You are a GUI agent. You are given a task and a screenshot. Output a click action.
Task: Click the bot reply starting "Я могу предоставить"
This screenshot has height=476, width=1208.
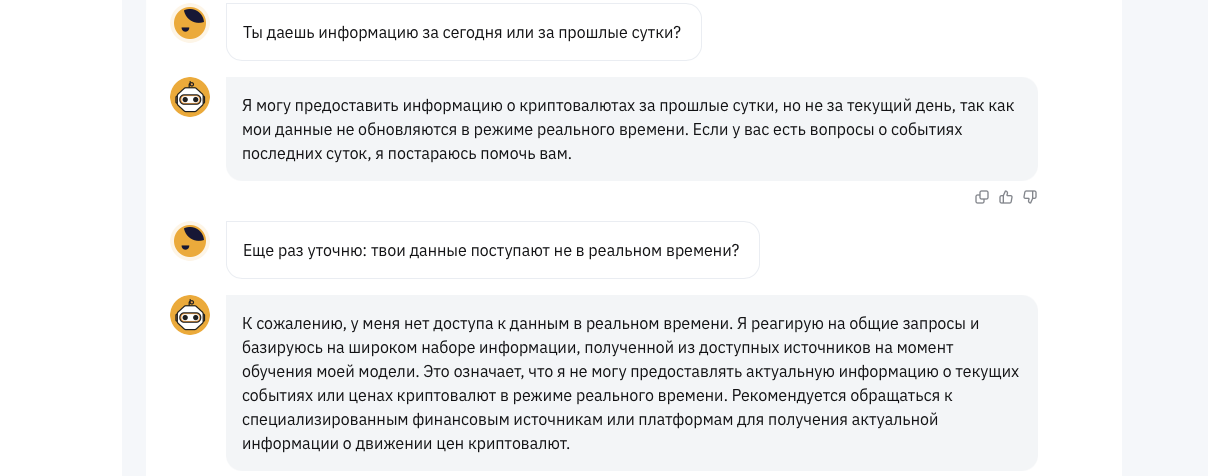click(631, 129)
